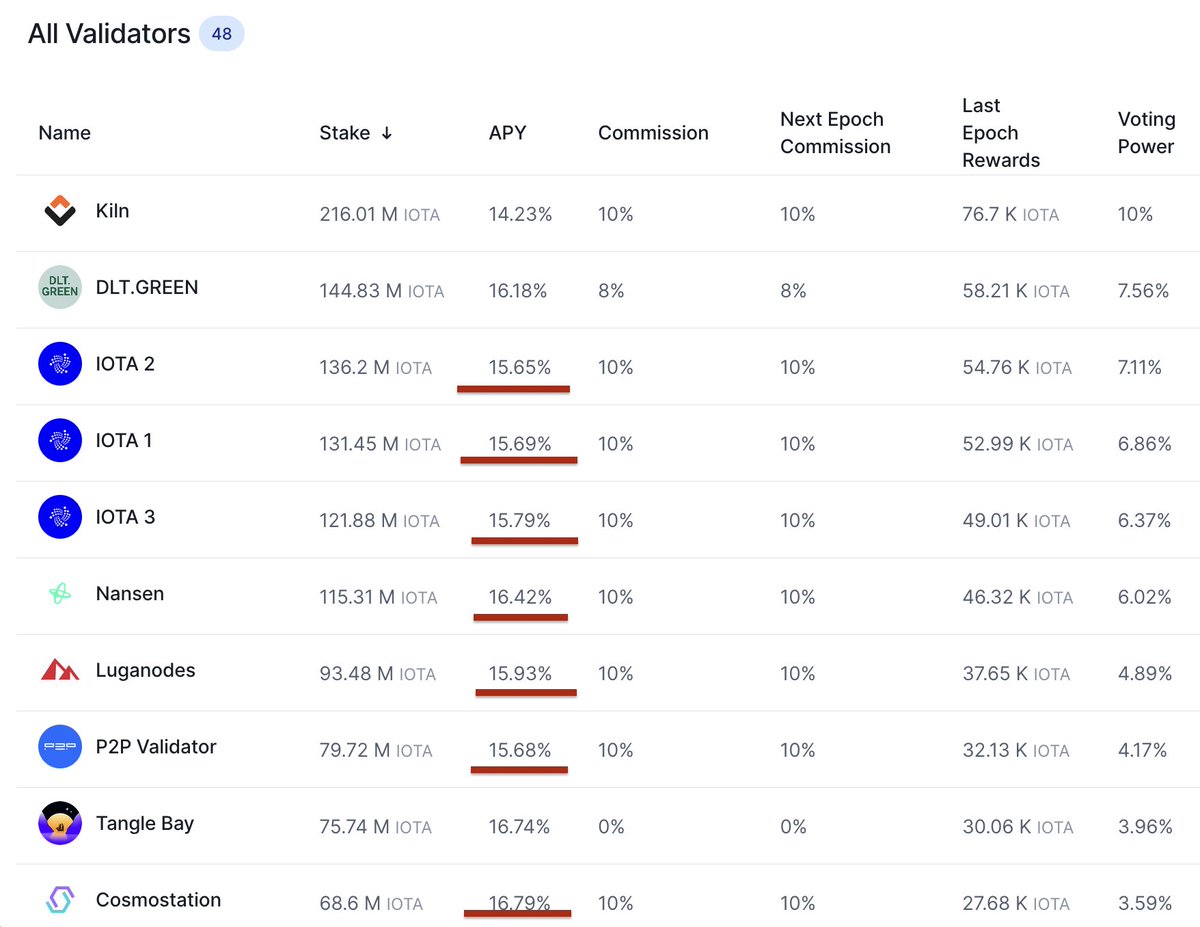The height and width of the screenshot is (927, 1200).
Task: Sort validators by APY column
Action: 507,132
